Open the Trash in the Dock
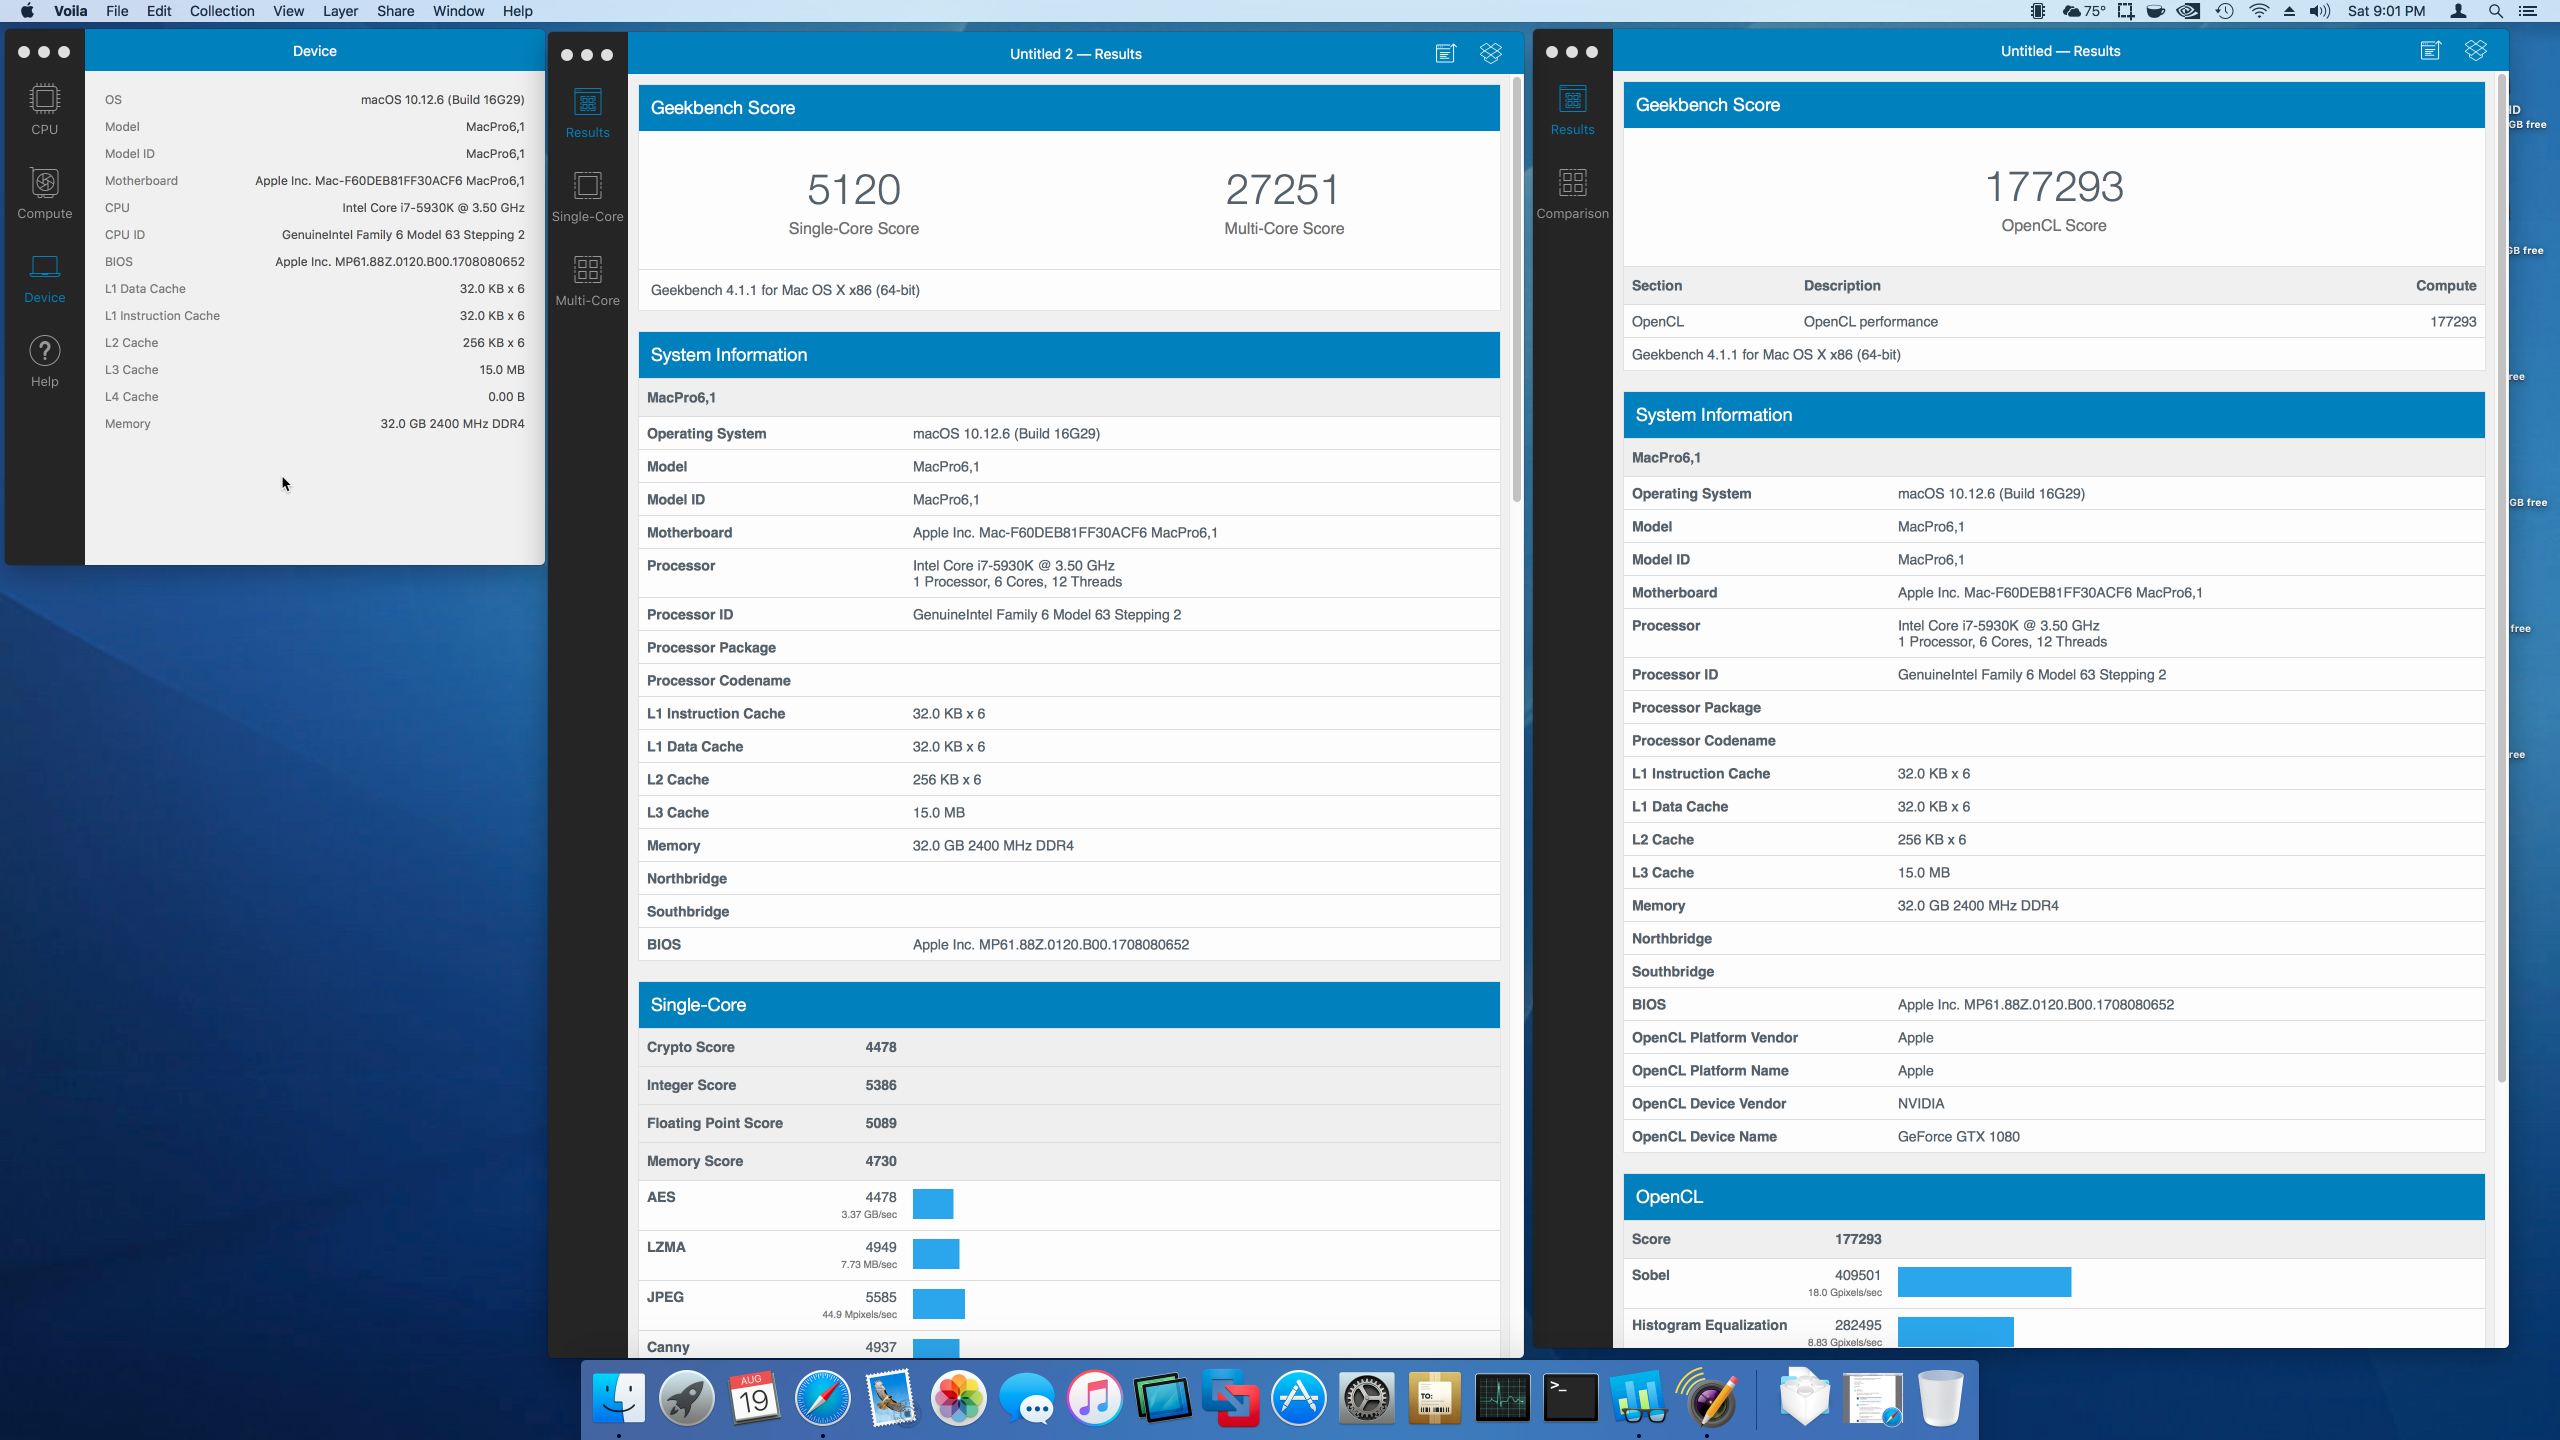 click(1941, 1398)
